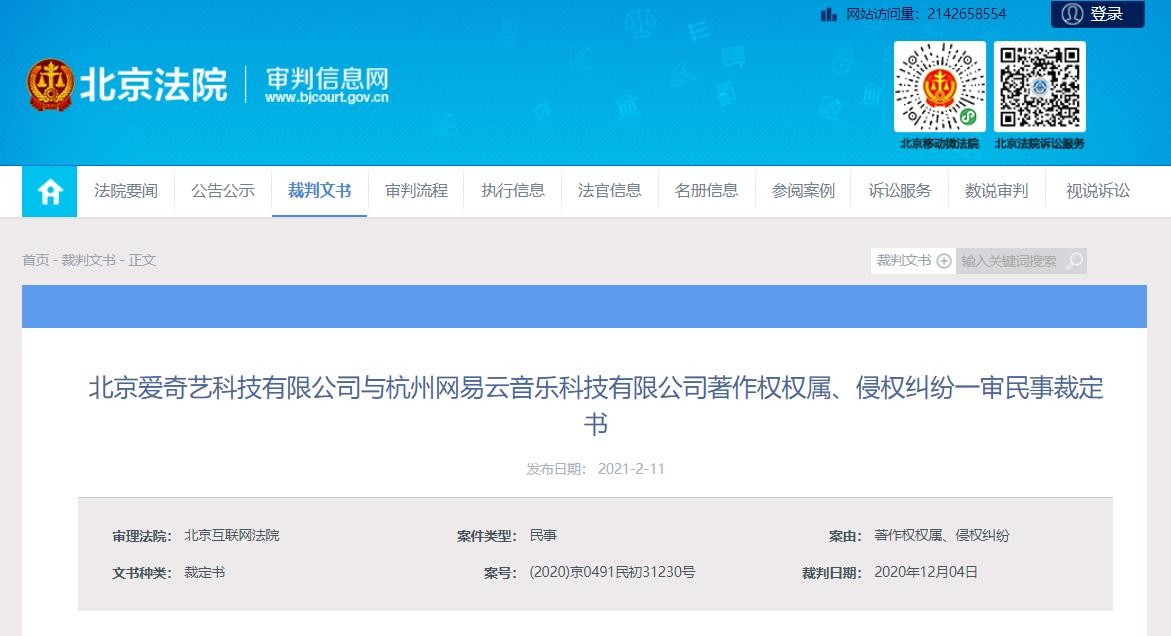Open the 法院要闻 menu item
Viewport: 1171px width, 636px height.
pos(126,191)
